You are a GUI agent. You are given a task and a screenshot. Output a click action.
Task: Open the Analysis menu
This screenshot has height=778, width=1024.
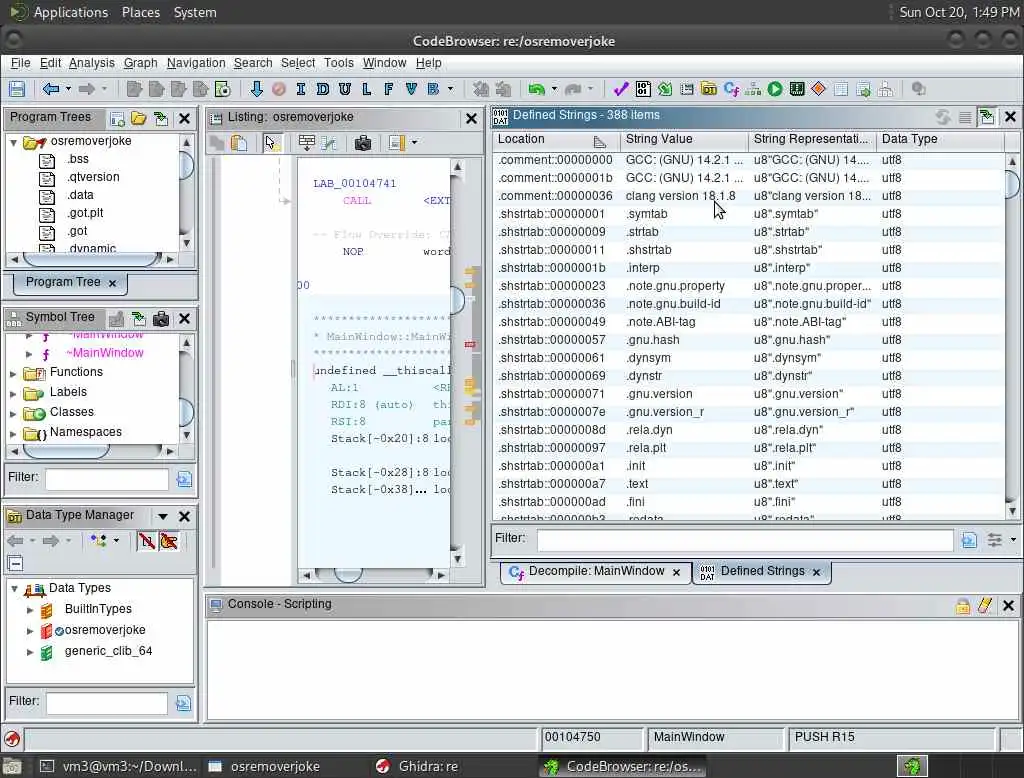91,63
